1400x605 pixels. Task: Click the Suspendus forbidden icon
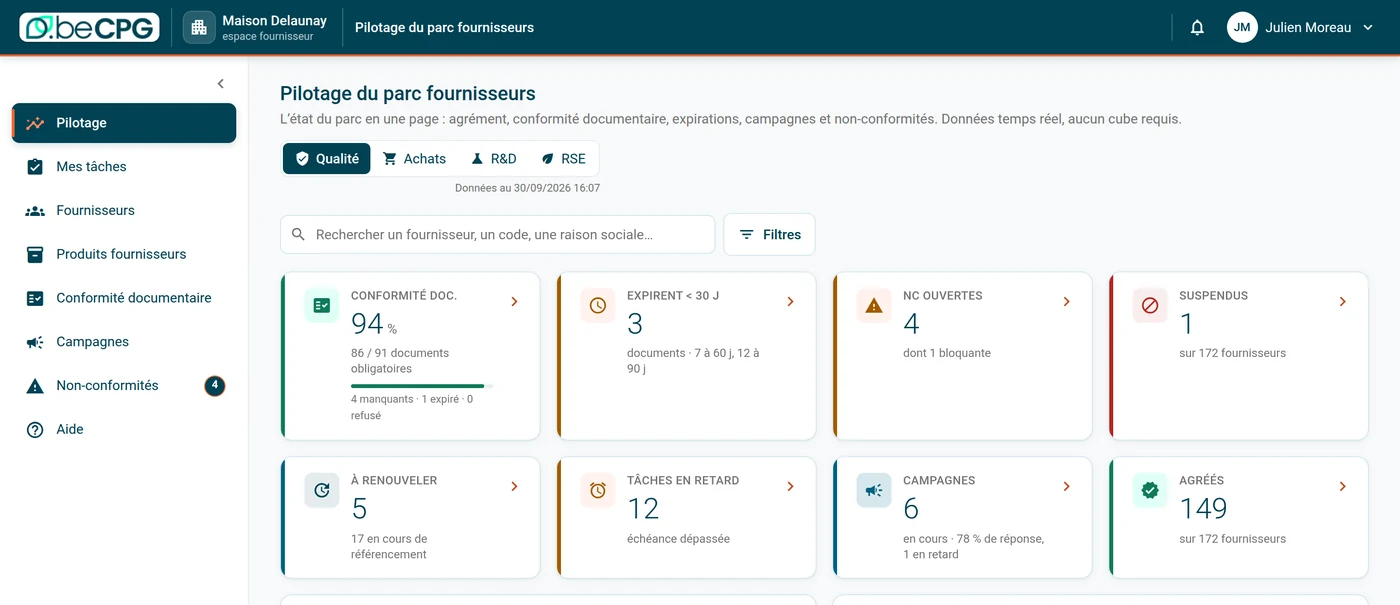coord(1150,305)
